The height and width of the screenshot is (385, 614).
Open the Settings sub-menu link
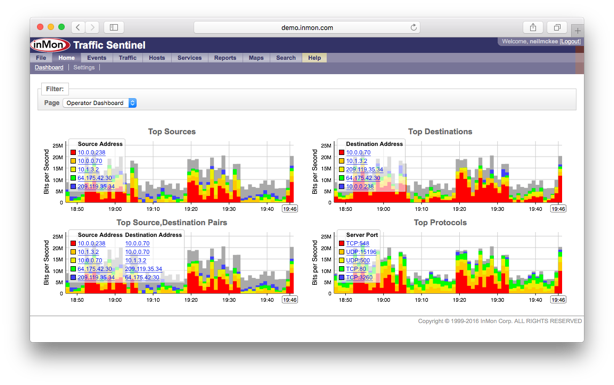click(84, 67)
